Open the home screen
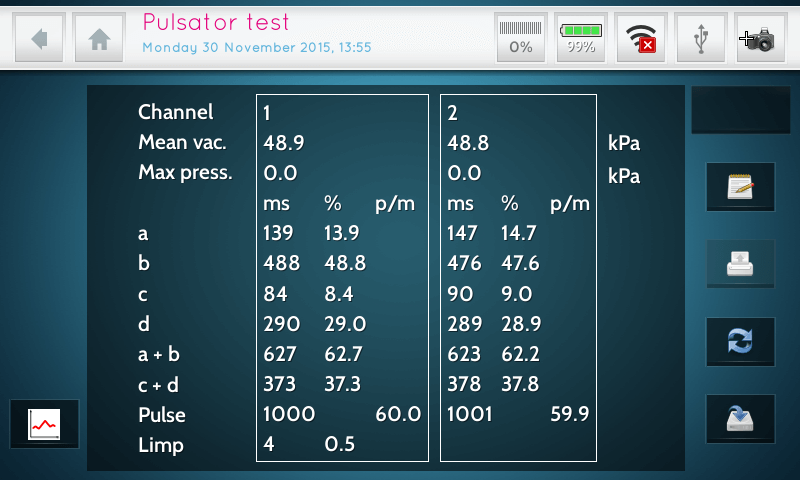Viewport: 800px width, 480px height. point(99,39)
